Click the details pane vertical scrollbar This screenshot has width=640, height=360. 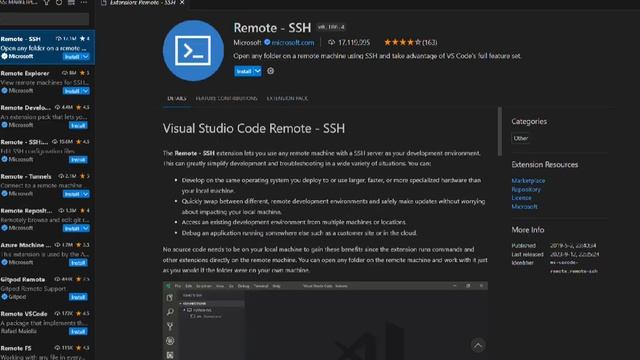500,131
